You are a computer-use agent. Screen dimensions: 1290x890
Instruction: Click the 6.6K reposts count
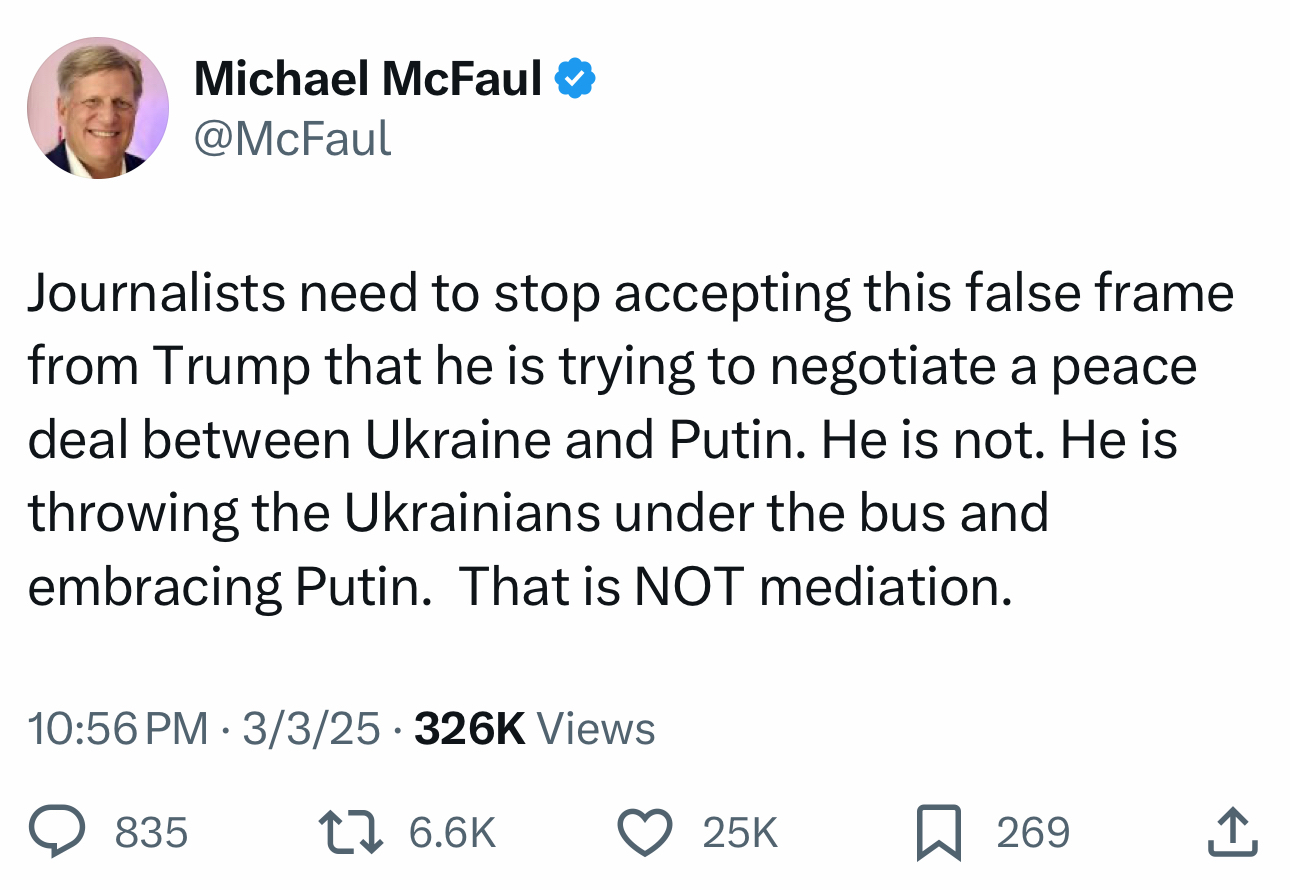tap(452, 833)
